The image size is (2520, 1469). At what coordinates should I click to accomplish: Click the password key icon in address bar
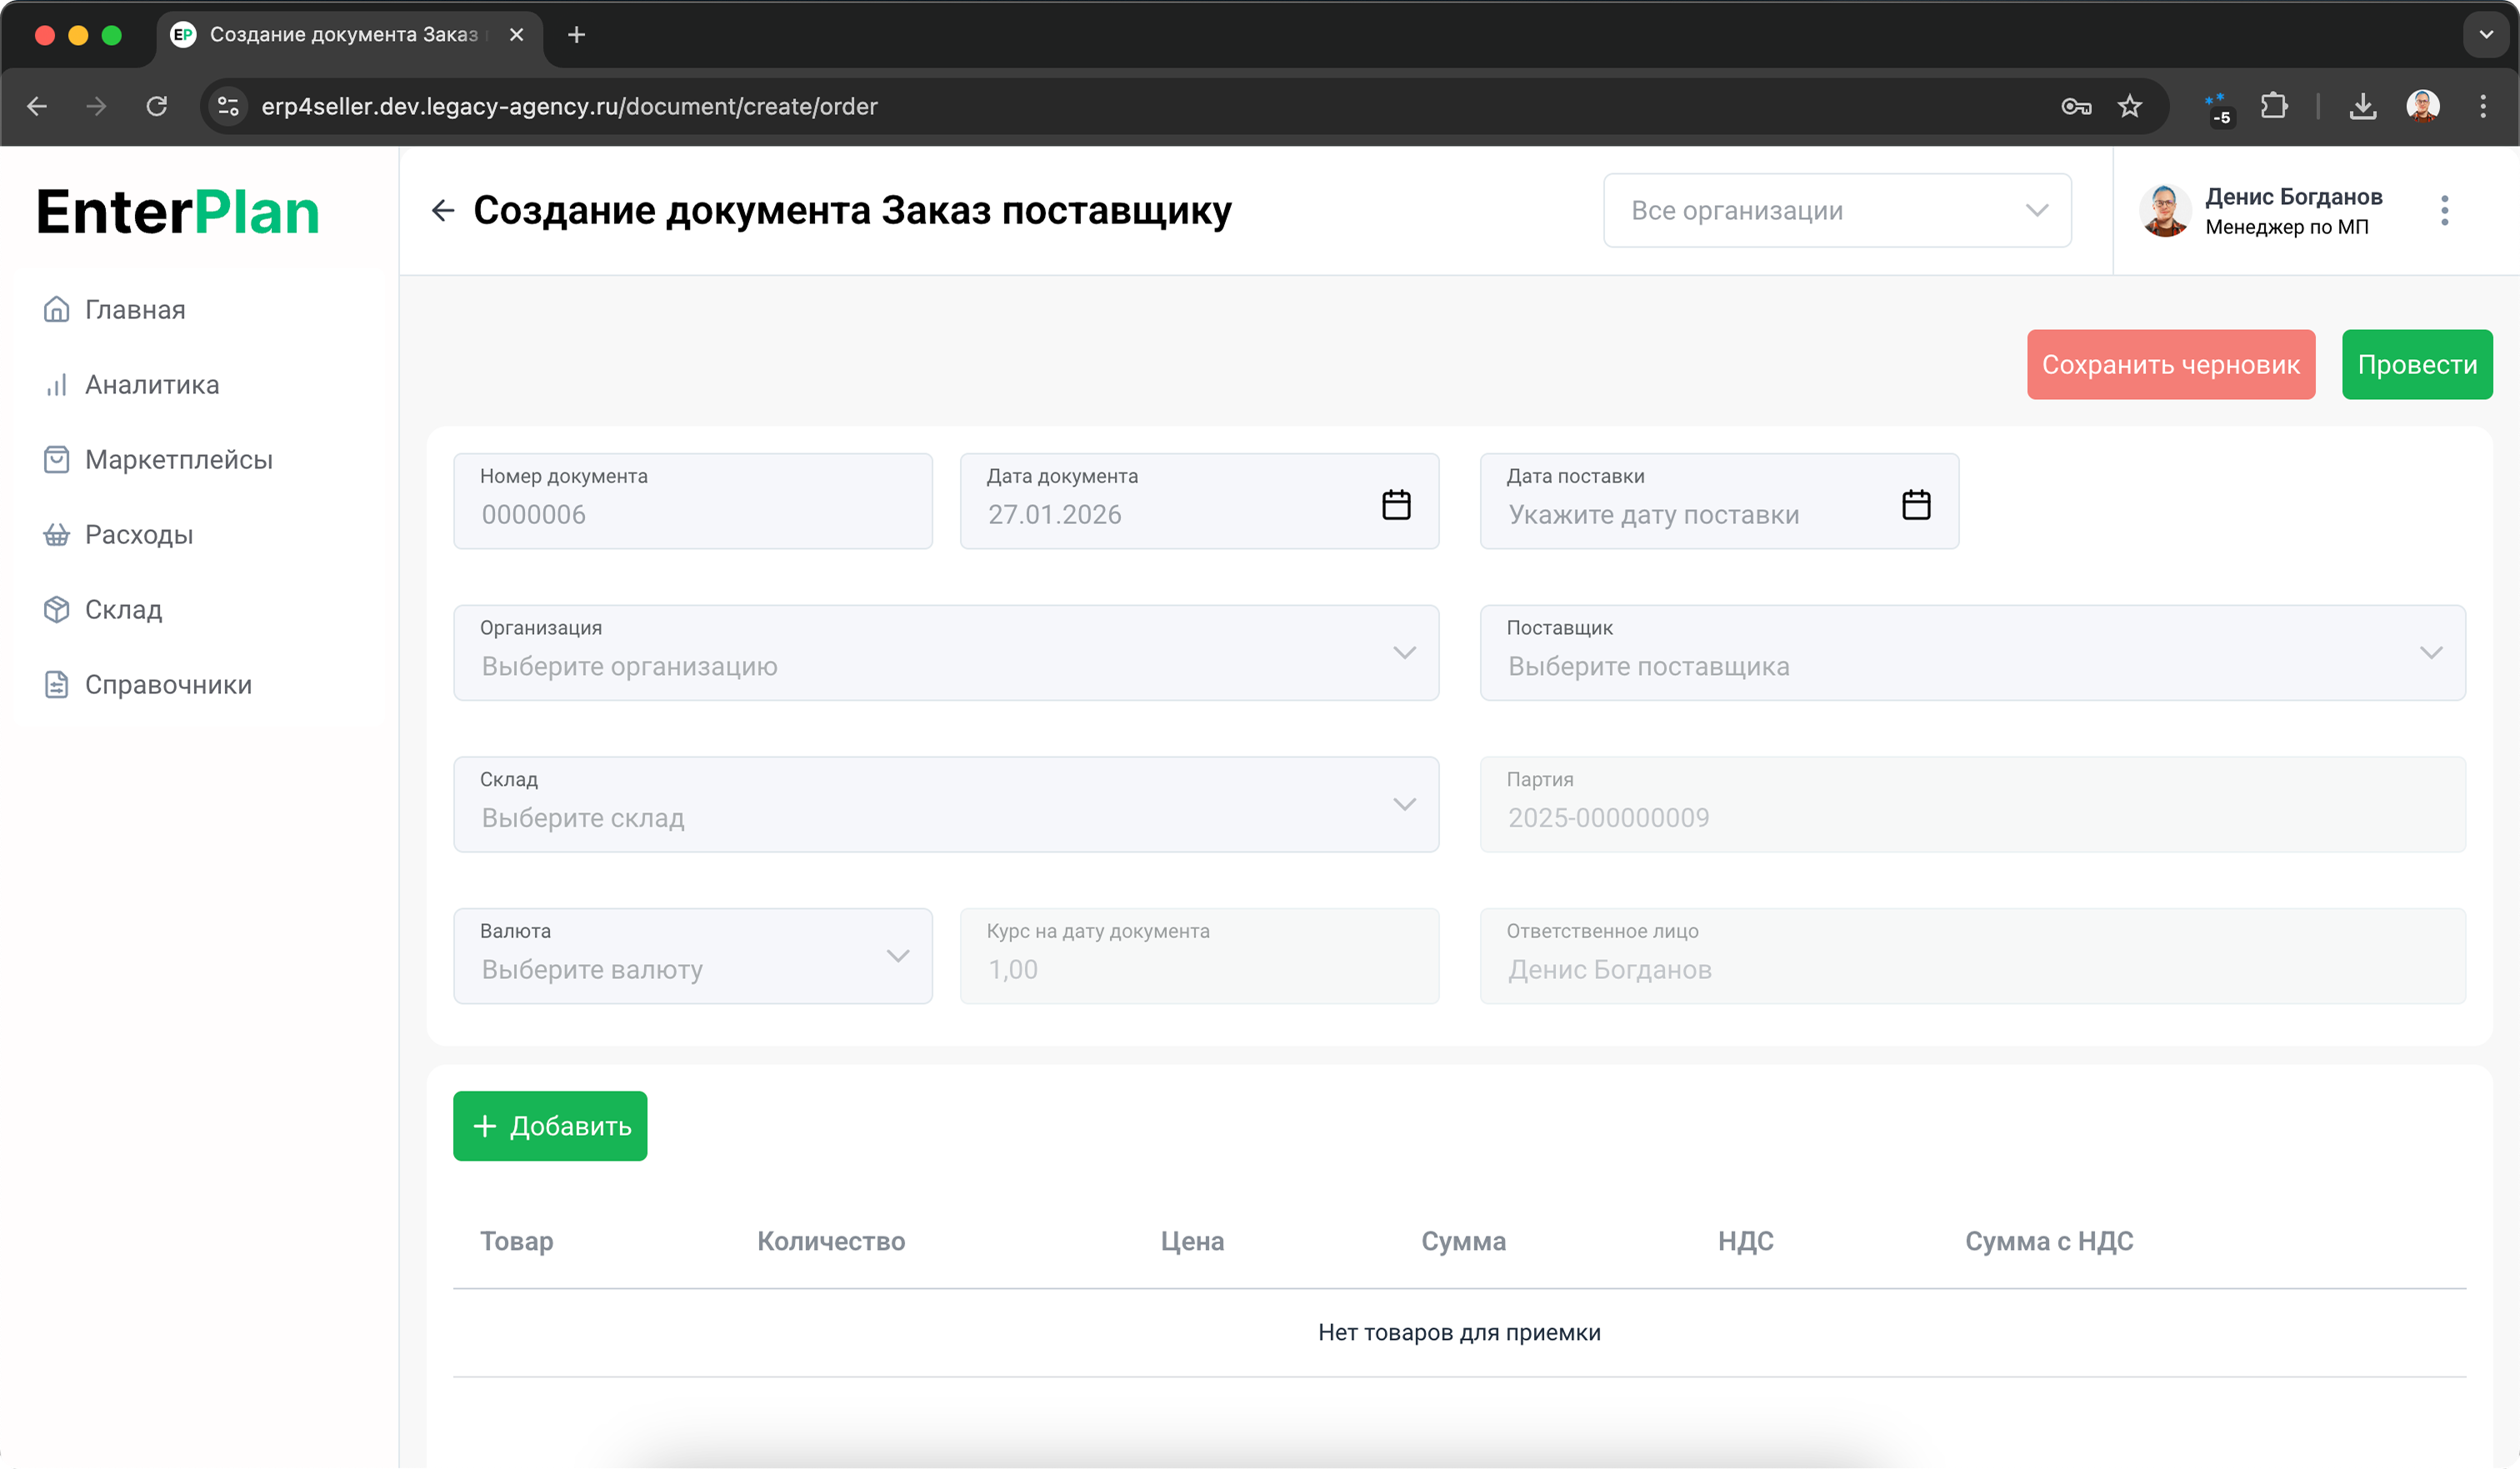[x=2076, y=106]
